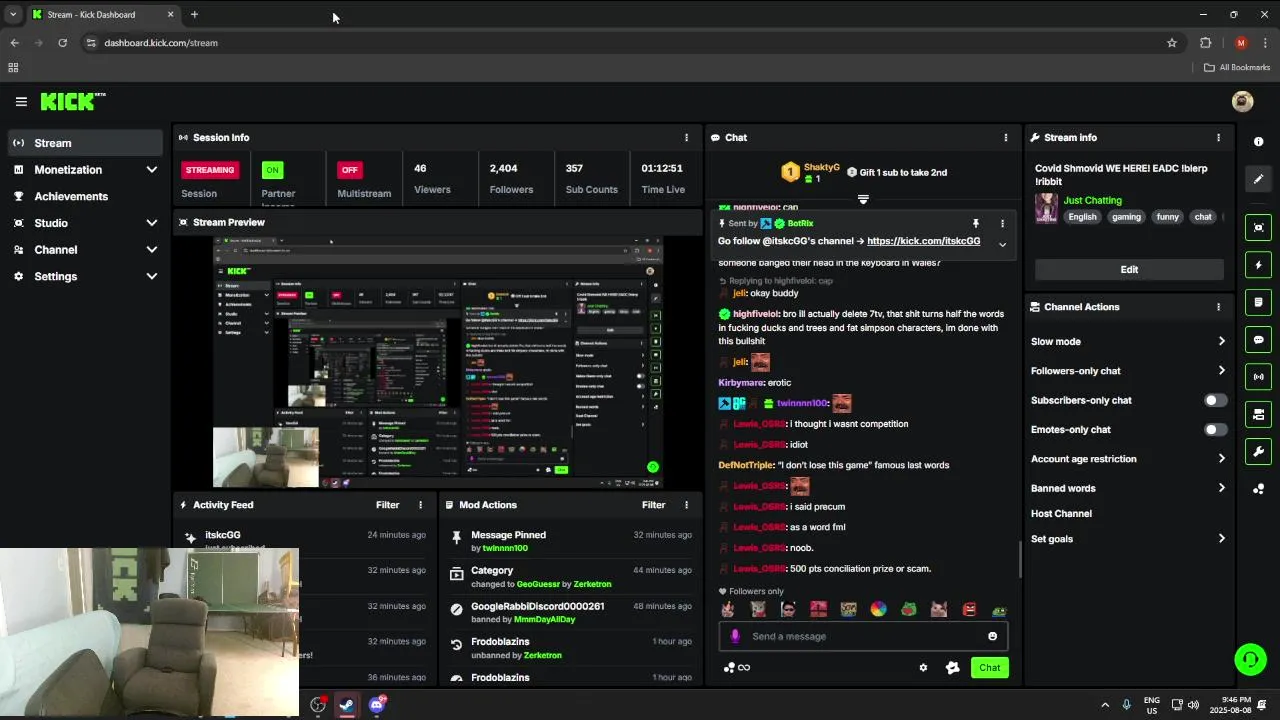Open Set goals options arrow
1280x720 pixels.
[1221, 539]
